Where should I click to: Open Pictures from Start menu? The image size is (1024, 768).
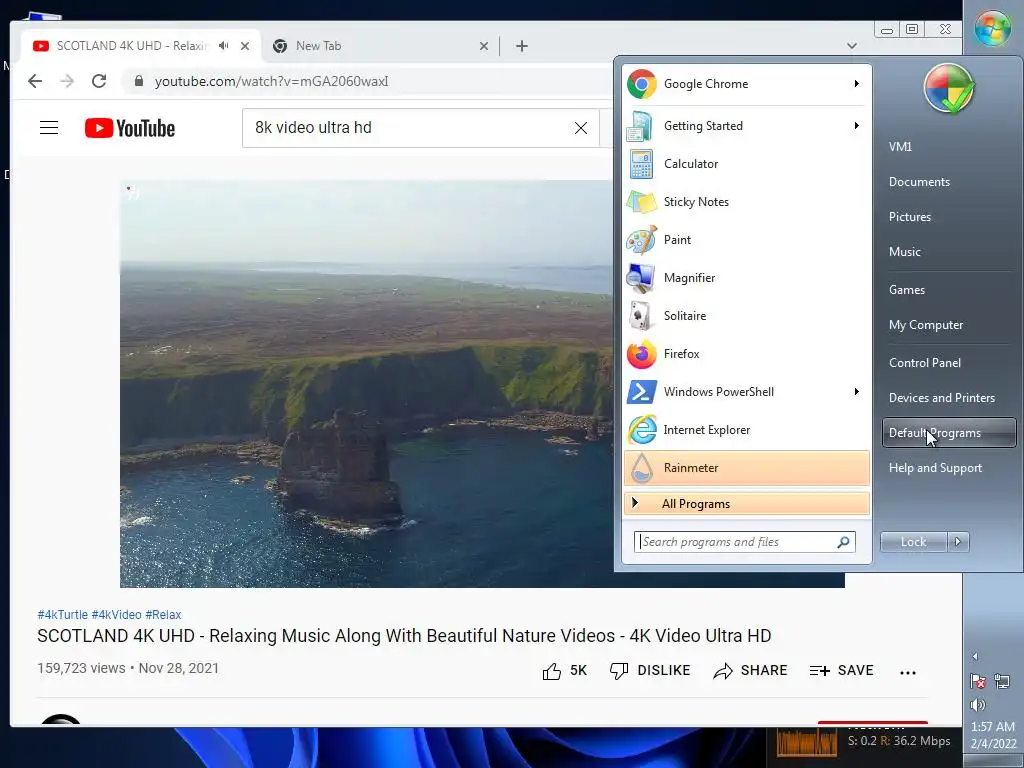pyautogui.click(x=910, y=217)
